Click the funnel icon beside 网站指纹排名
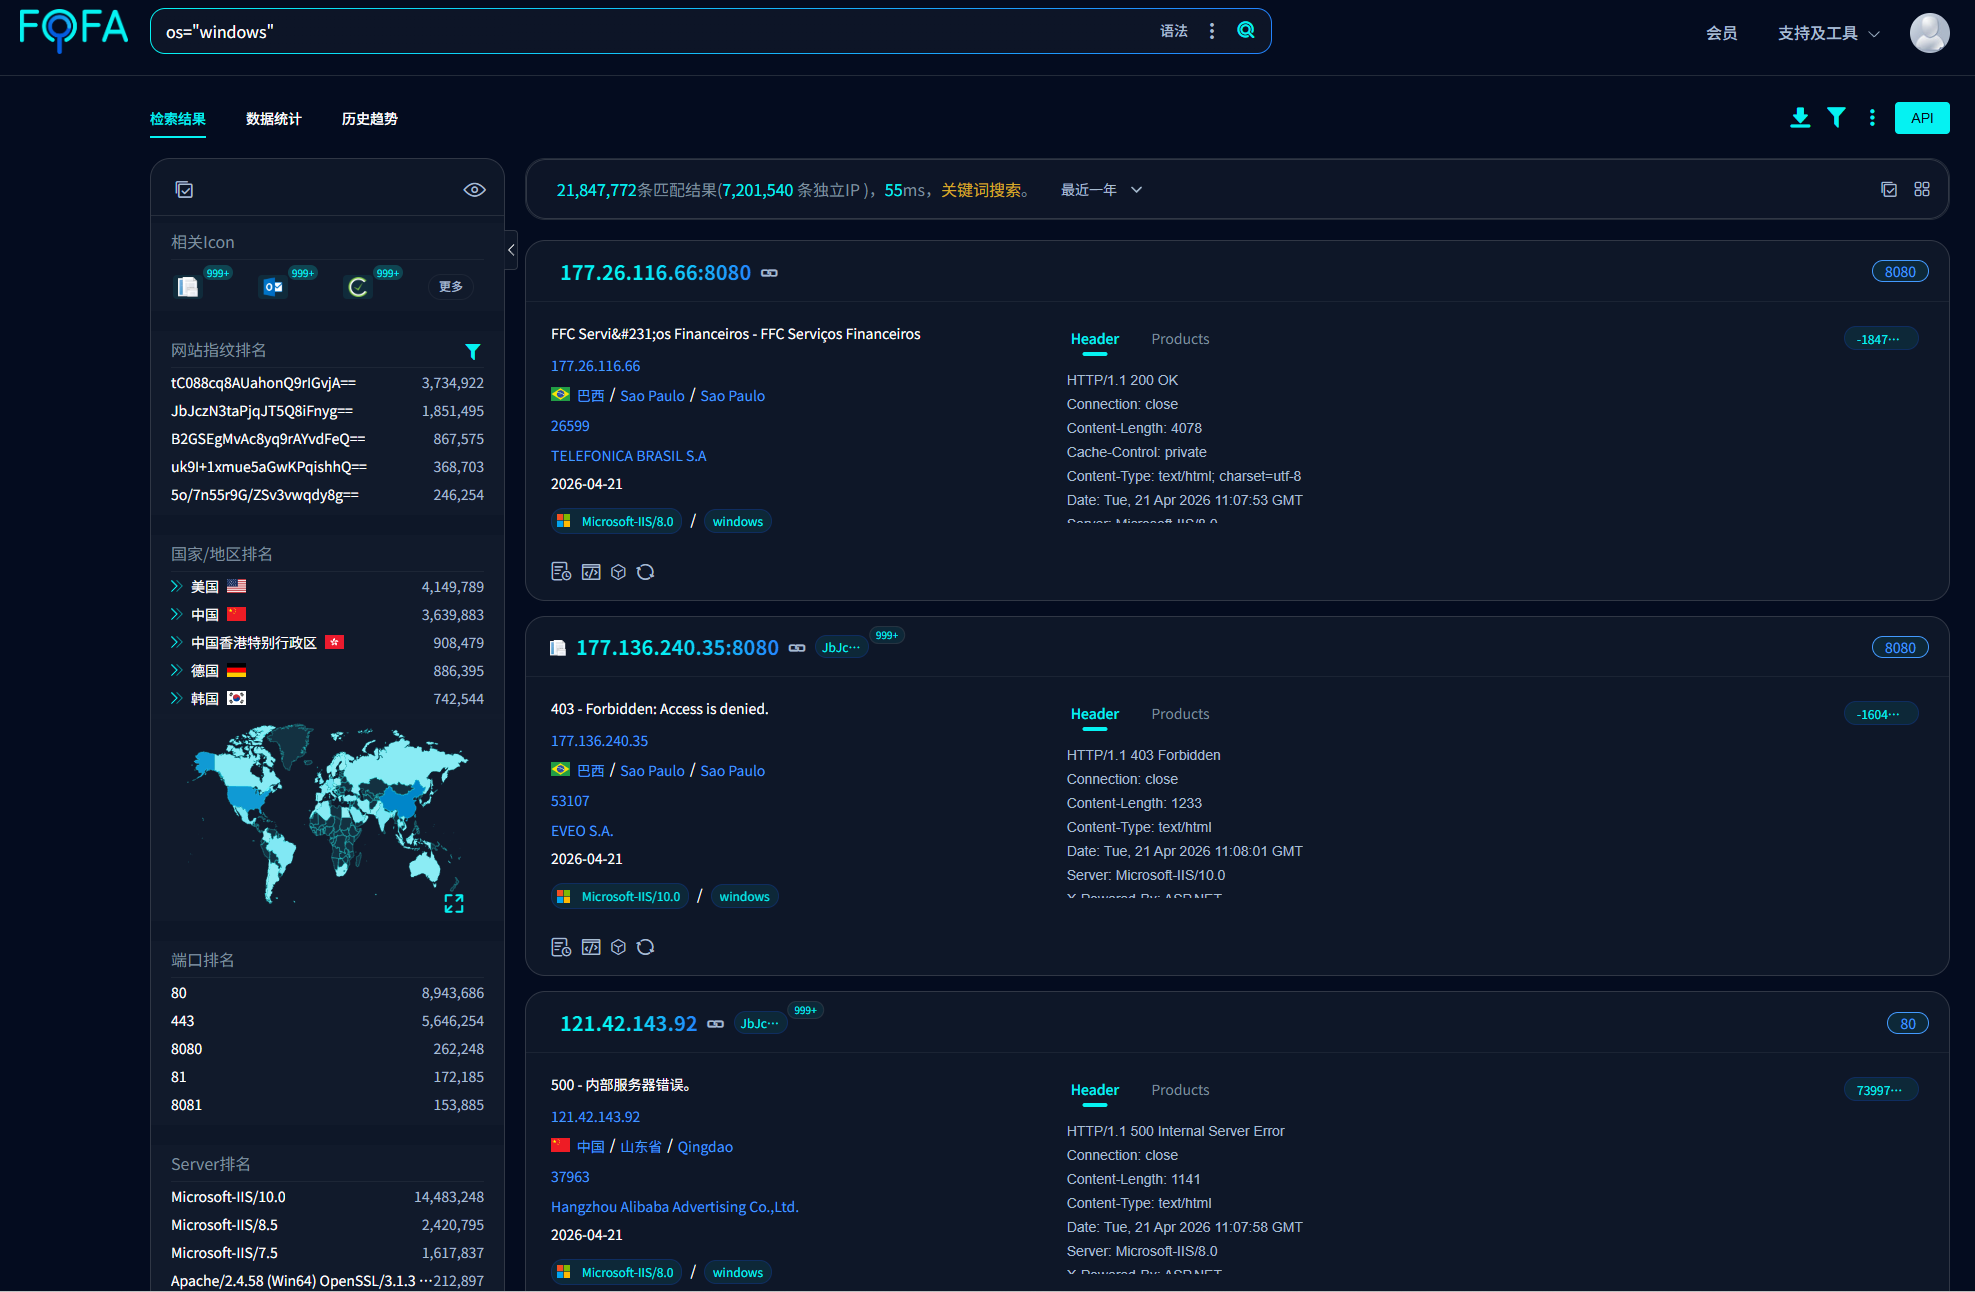The height and width of the screenshot is (1292, 1975). click(x=473, y=351)
